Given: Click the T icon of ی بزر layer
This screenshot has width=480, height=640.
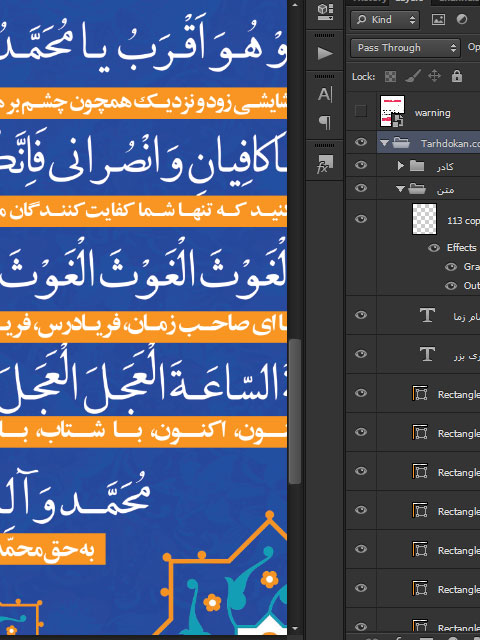Looking at the screenshot, I should pyautogui.click(x=427, y=354).
